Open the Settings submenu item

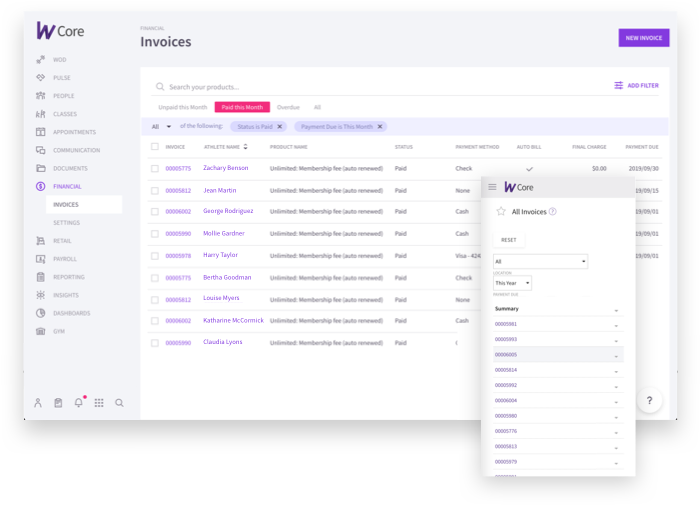(67, 223)
